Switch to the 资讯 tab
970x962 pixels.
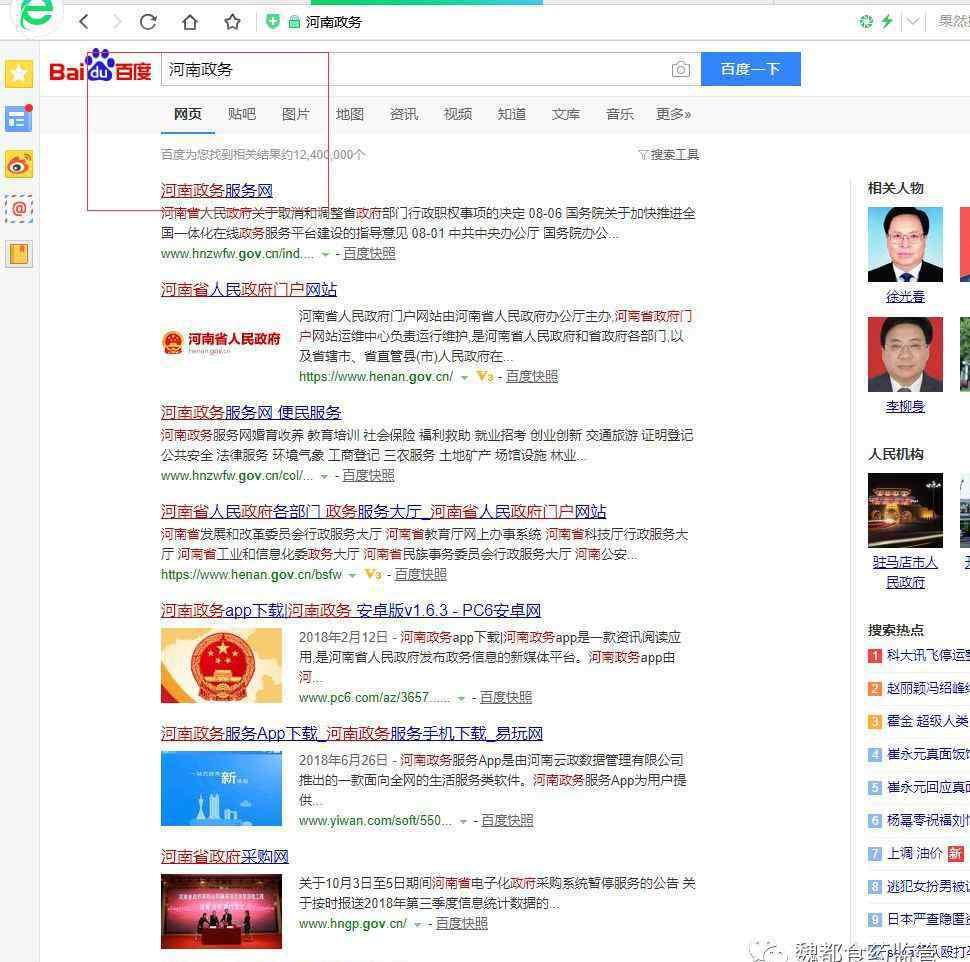coord(403,114)
